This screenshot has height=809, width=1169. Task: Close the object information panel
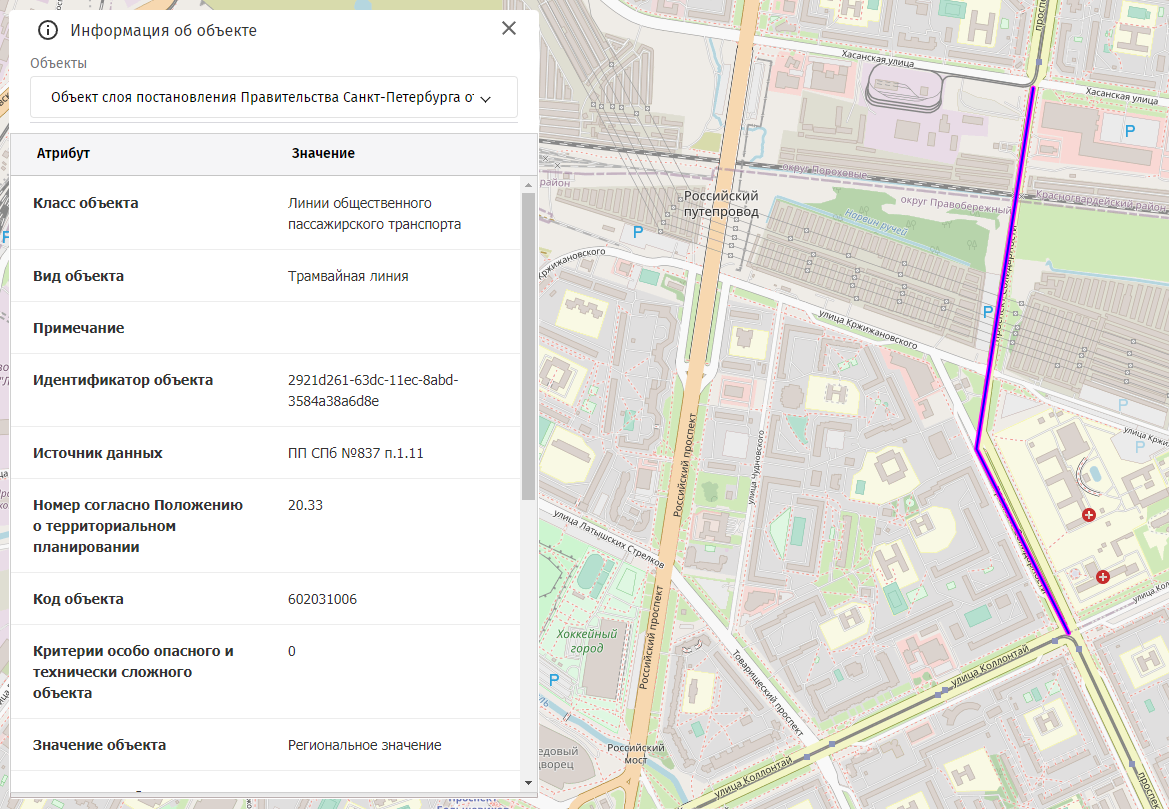tap(509, 28)
